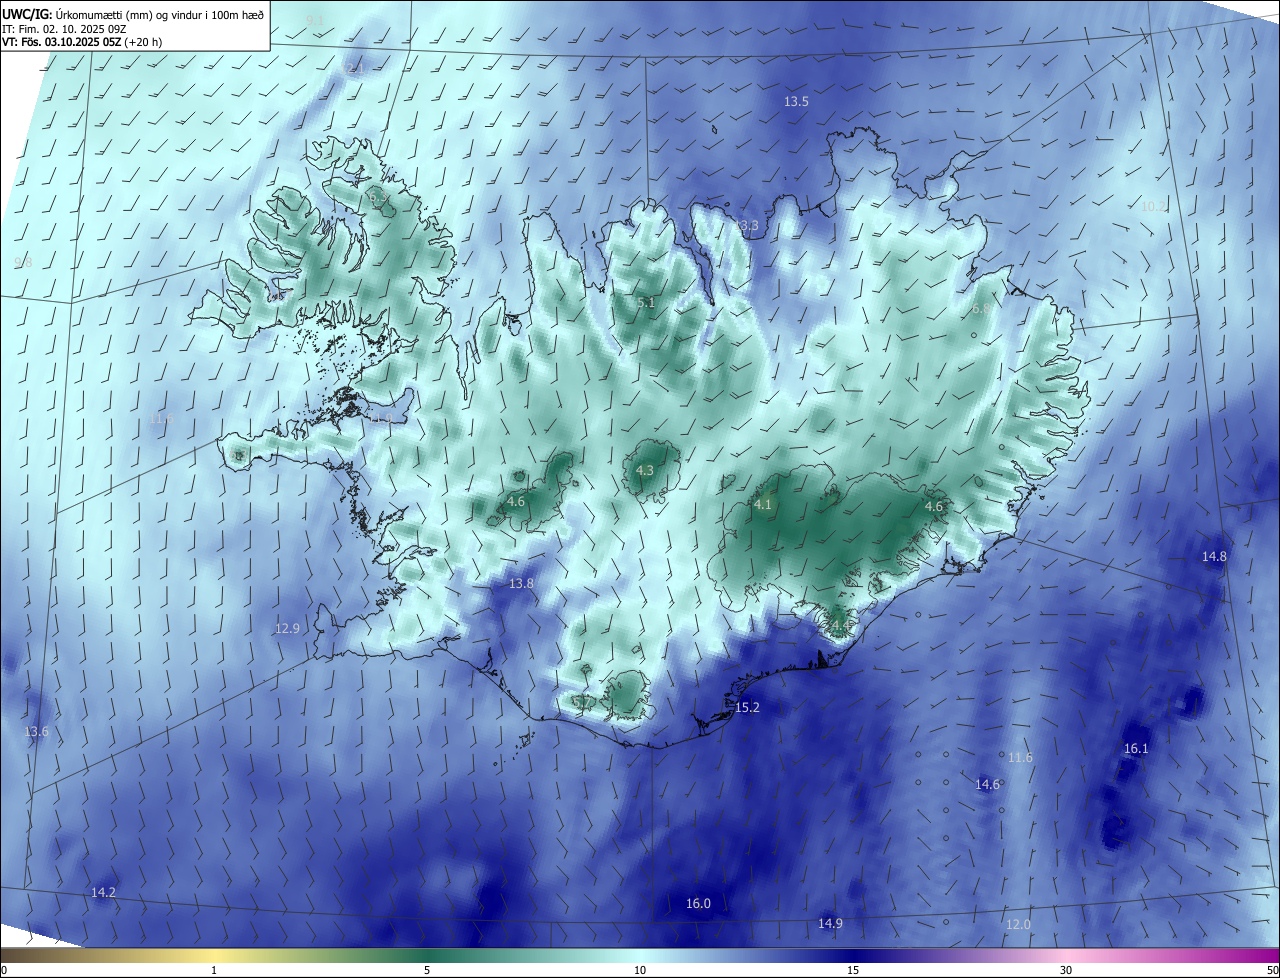Select the 50 tick on the color scale
Image resolution: width=1280 pixels, height=978 pixels.
(1272, 970)
